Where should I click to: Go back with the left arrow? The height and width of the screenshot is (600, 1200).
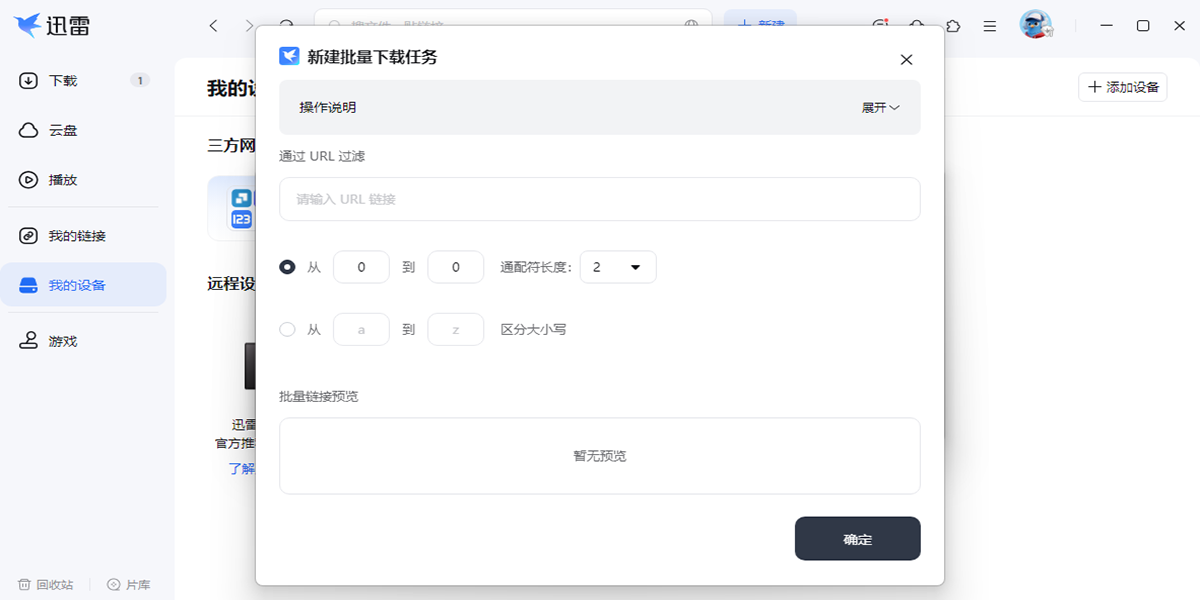coord(213,26)
